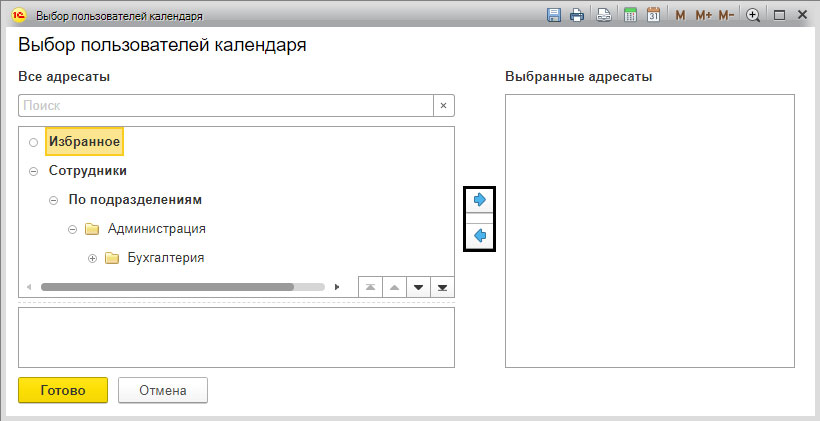Click the M+ memory add button
The width and height of the screenshot is (820, 421).
click(703, 15)
